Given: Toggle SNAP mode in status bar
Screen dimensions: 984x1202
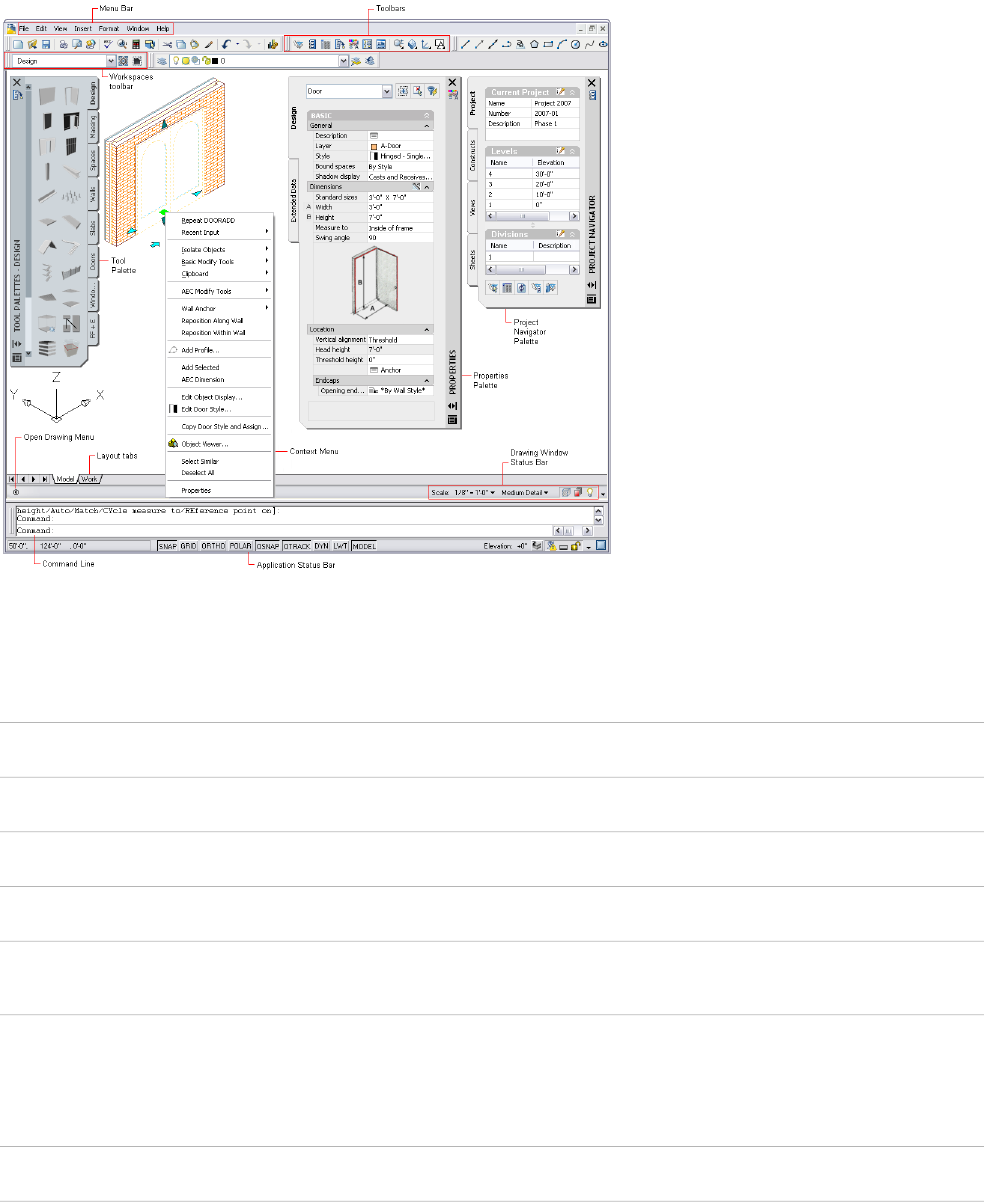Looking at the screenshot, I should tap(167, 547).
